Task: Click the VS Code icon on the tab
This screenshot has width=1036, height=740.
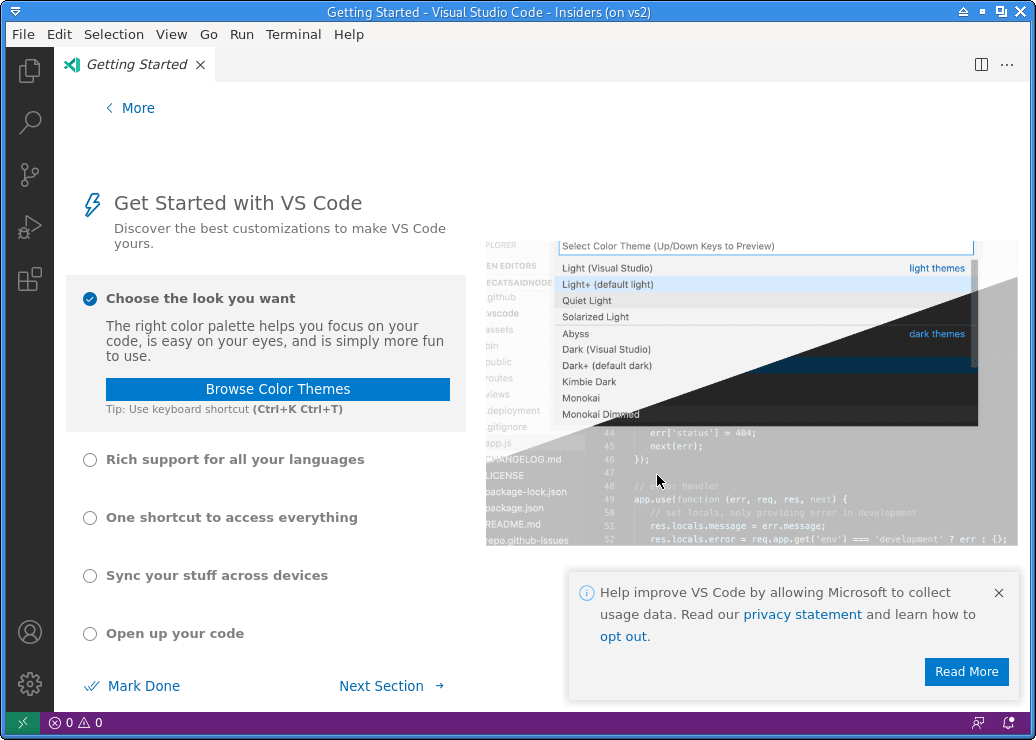Action: tap(72, 65)
